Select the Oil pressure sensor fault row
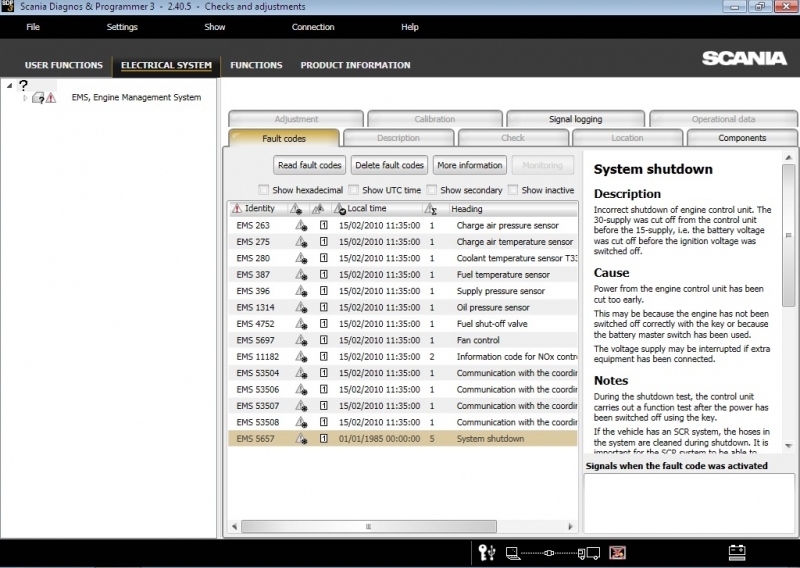The height and width of the screenshot is (568, 800). (x=403, y=307)
